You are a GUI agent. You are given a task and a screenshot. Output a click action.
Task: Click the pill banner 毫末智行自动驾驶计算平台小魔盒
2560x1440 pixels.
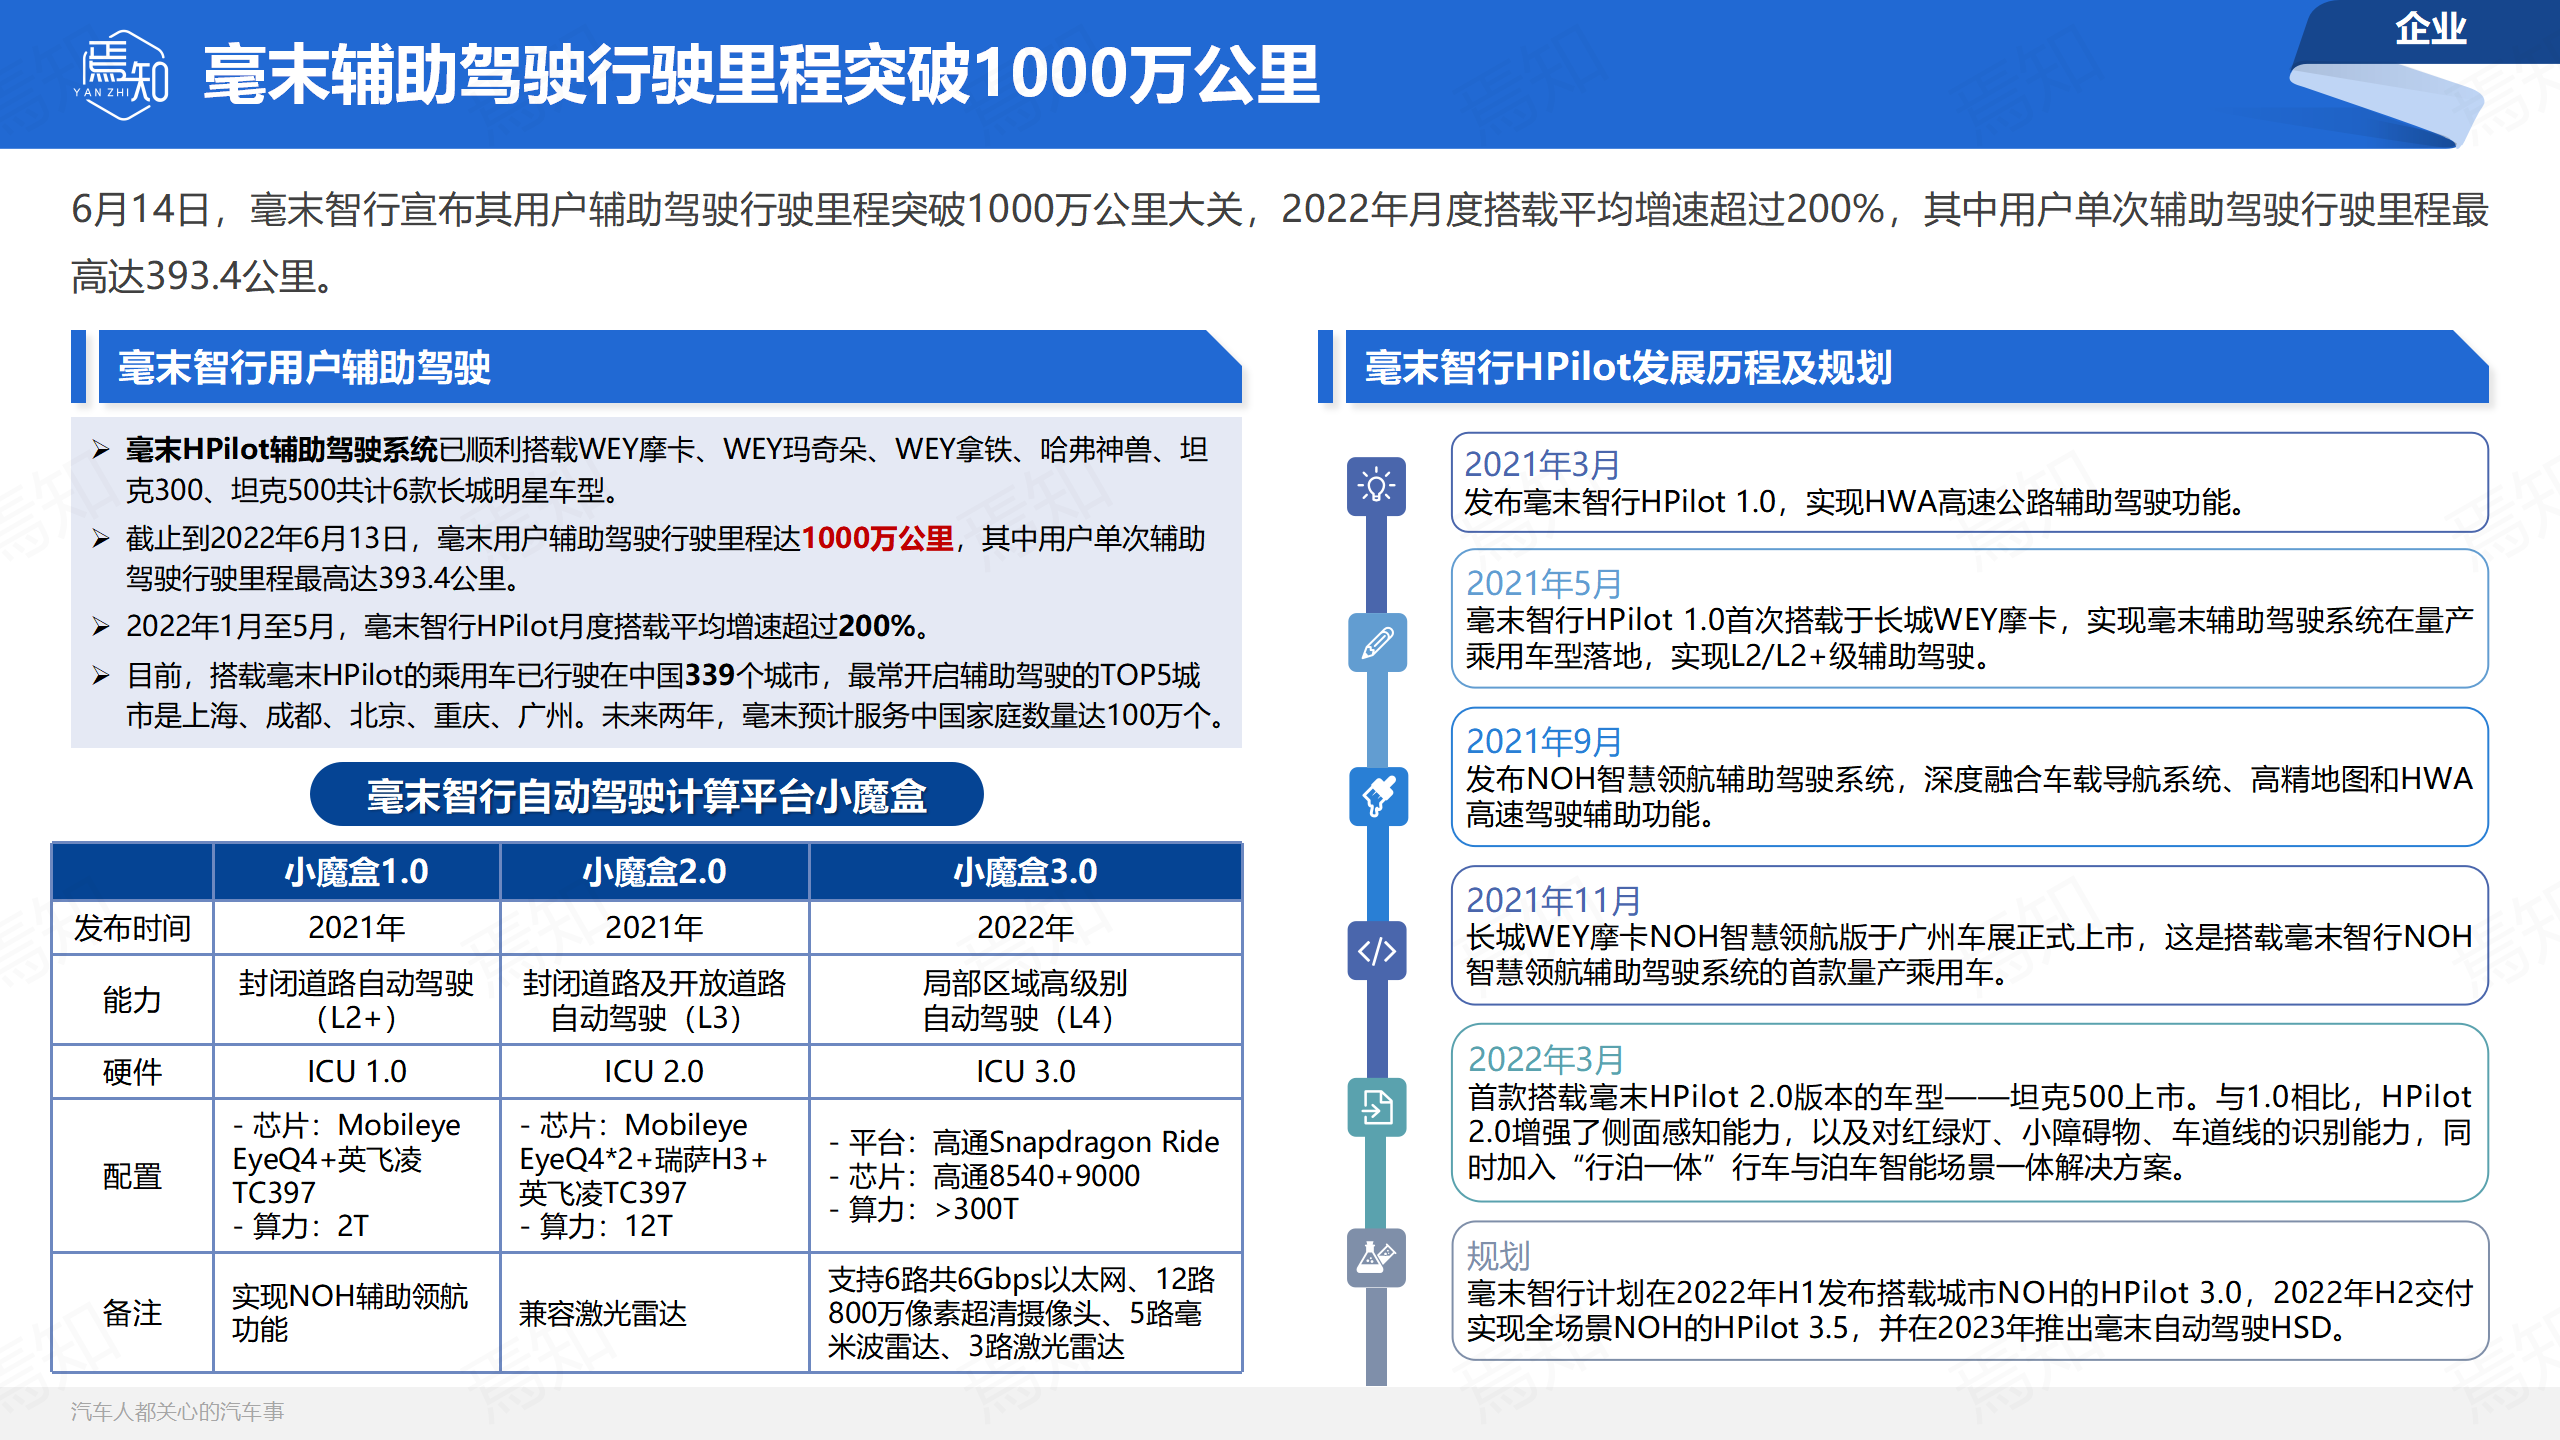[646, 795]
